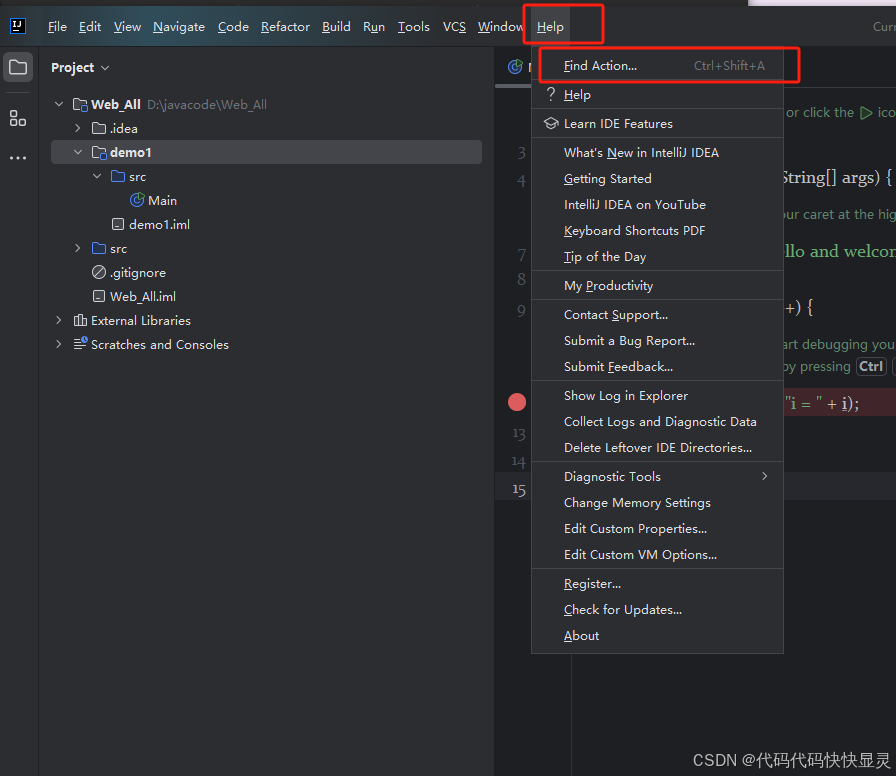The height and width of the screenshot is (776, 896).
Task: Open Edit Custom Properties
Action: point(657,529)
